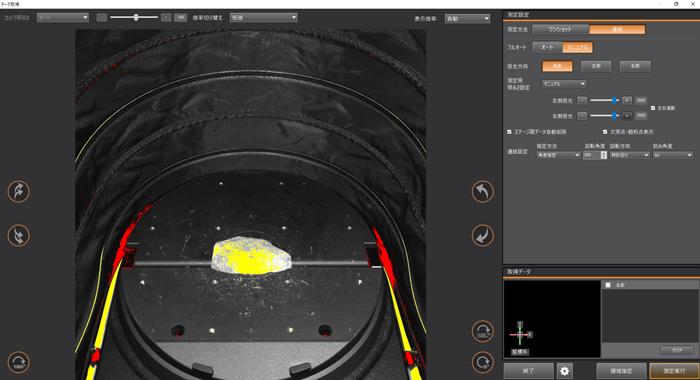700x380 pixels.
Task: Toggle the checkbox in the acquired data list header
Action: [x=608, y=285]
